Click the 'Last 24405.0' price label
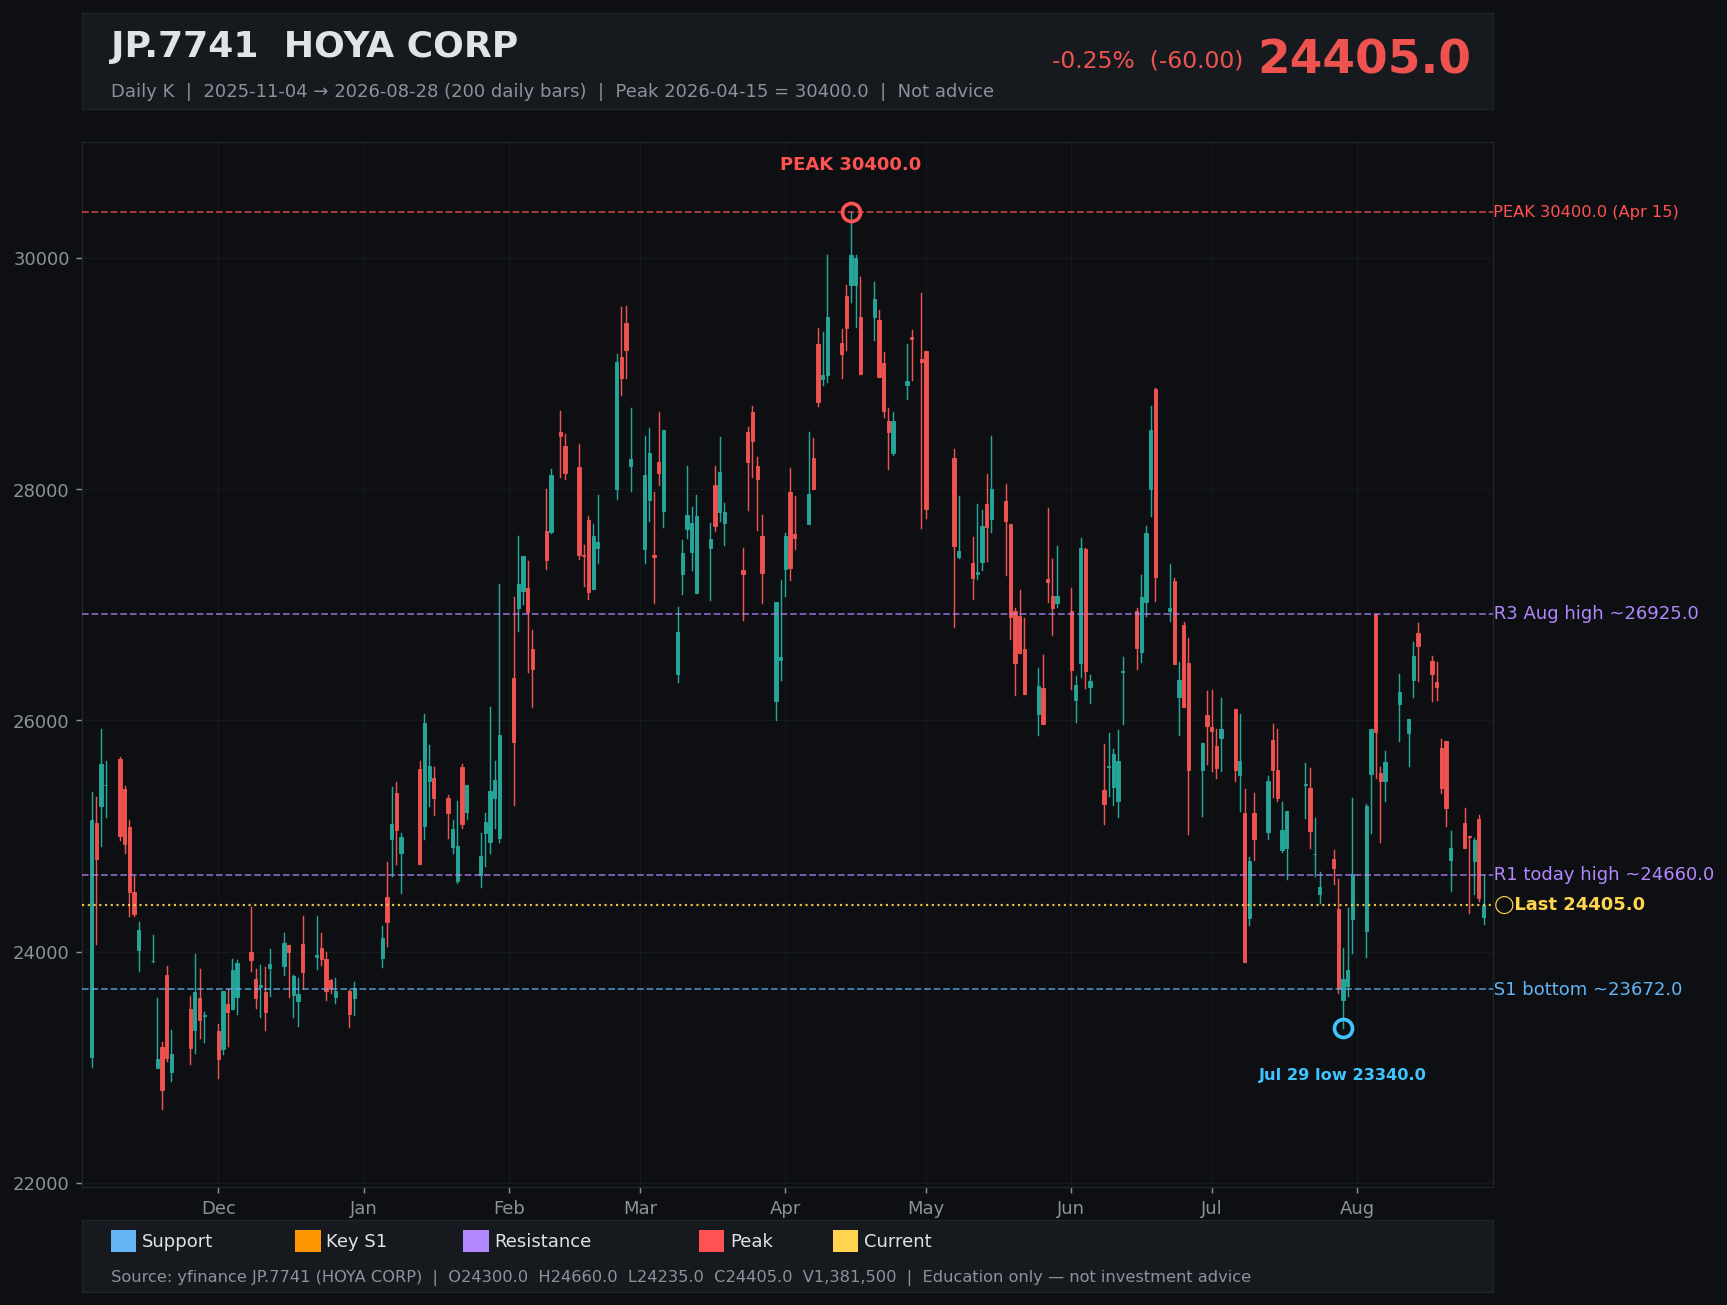This screenshot has height=1305, width=1727. (1579, 904)
